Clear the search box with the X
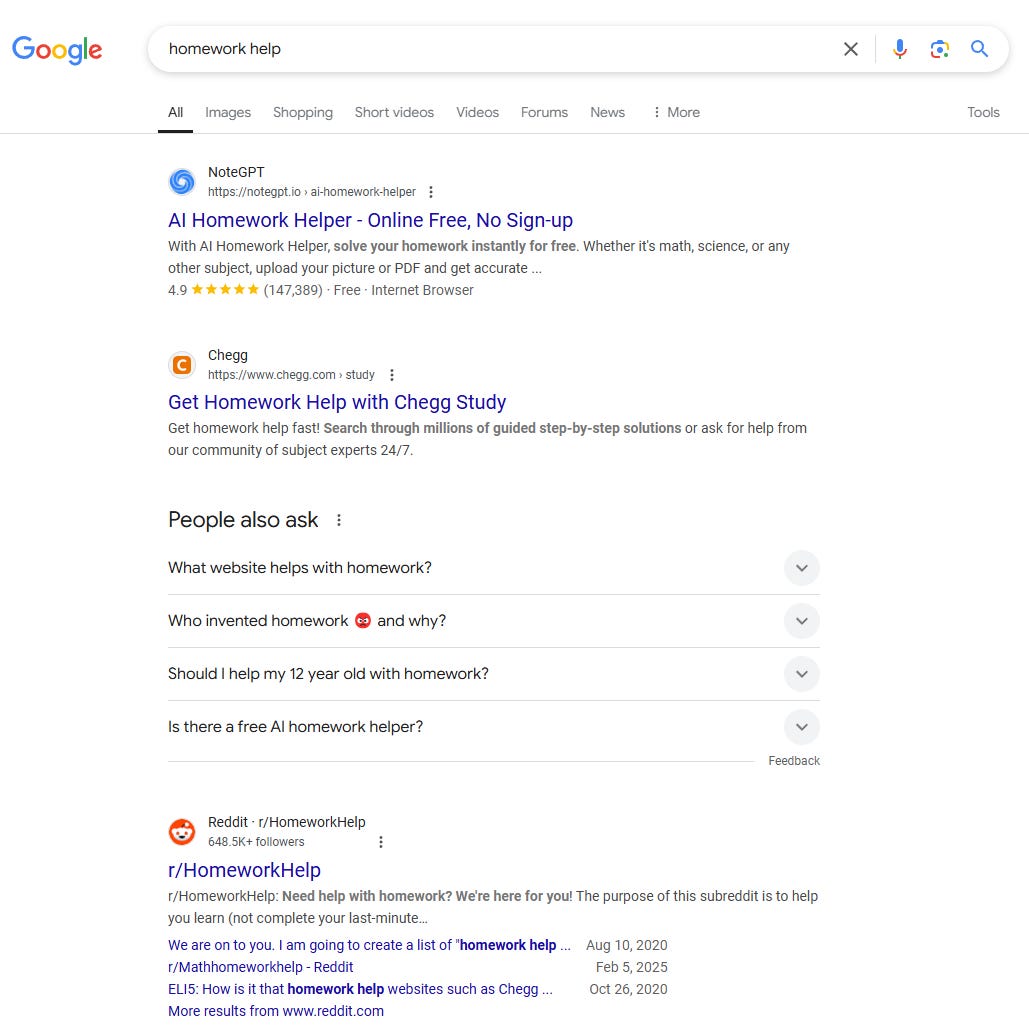The image size is (1029, 1029). click(851, 48)
